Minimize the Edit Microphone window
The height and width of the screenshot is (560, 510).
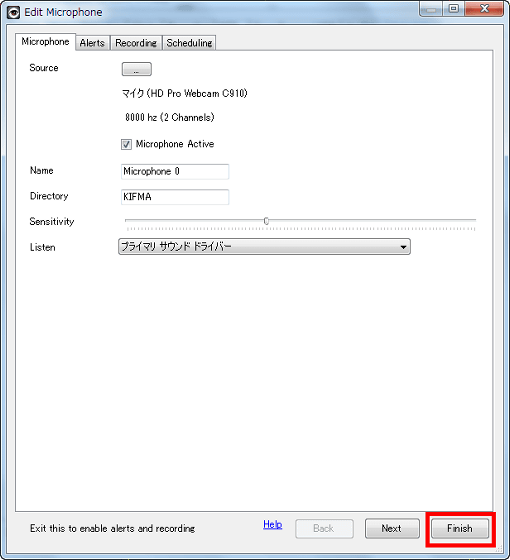tap(431, 9)
